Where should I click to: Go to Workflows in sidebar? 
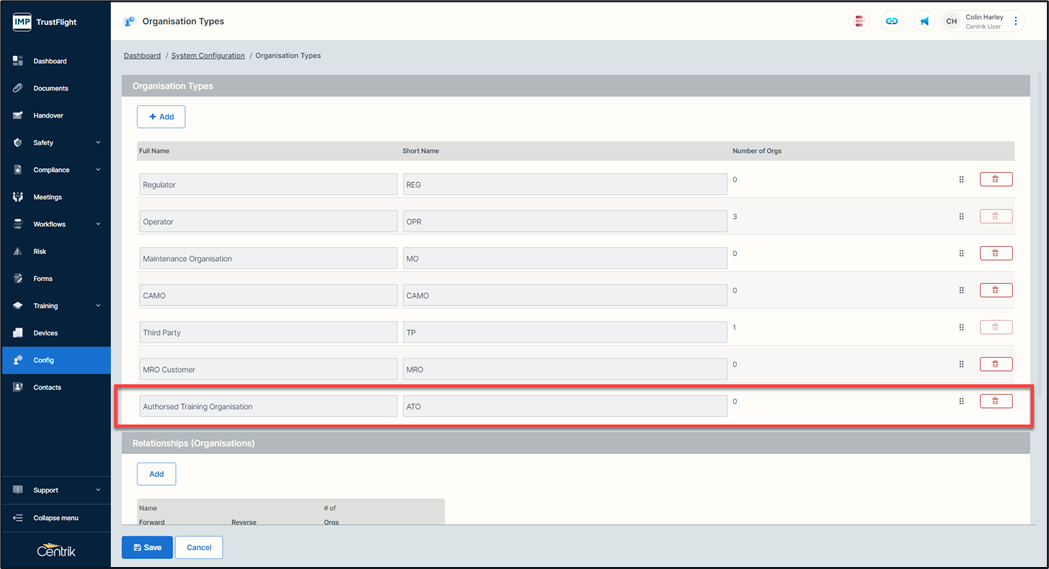[50, 224]
